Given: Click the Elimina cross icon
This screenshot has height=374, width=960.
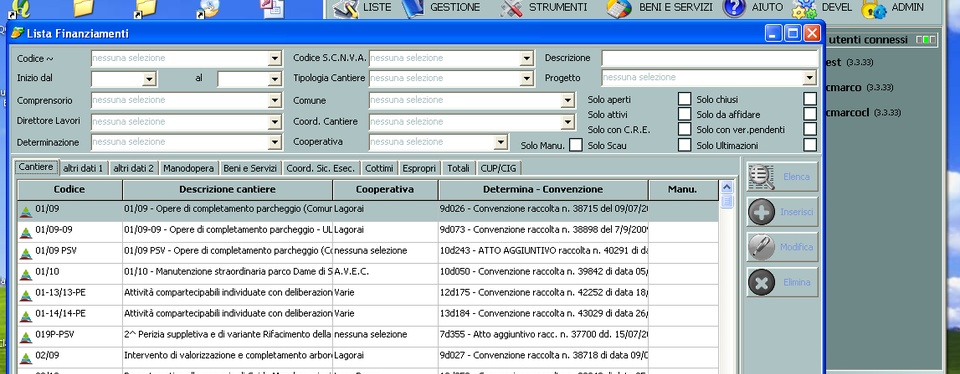Looking at the screenshot, I should tap(762, 283).
